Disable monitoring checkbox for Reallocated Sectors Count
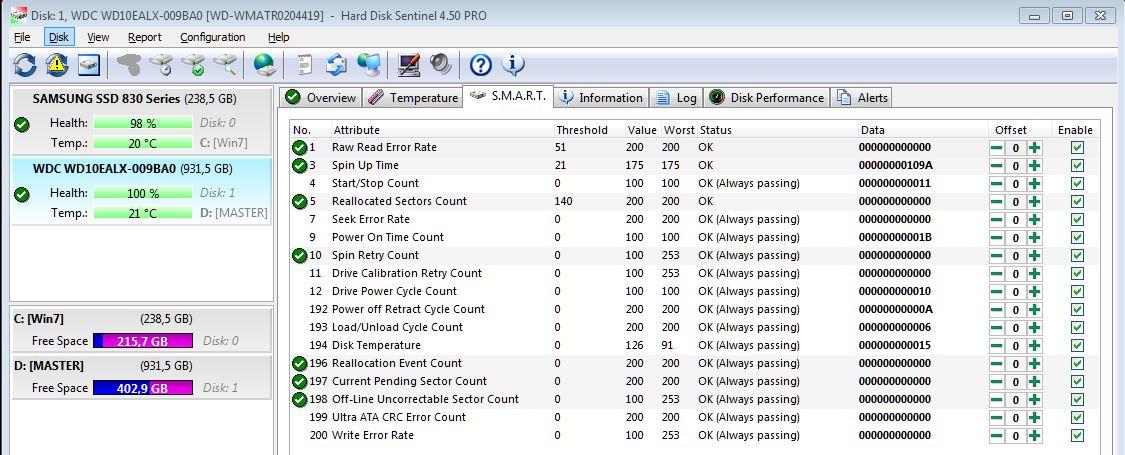This screenshot has width=1125, height=455. pyautogui.click(x=1077, y=202)
